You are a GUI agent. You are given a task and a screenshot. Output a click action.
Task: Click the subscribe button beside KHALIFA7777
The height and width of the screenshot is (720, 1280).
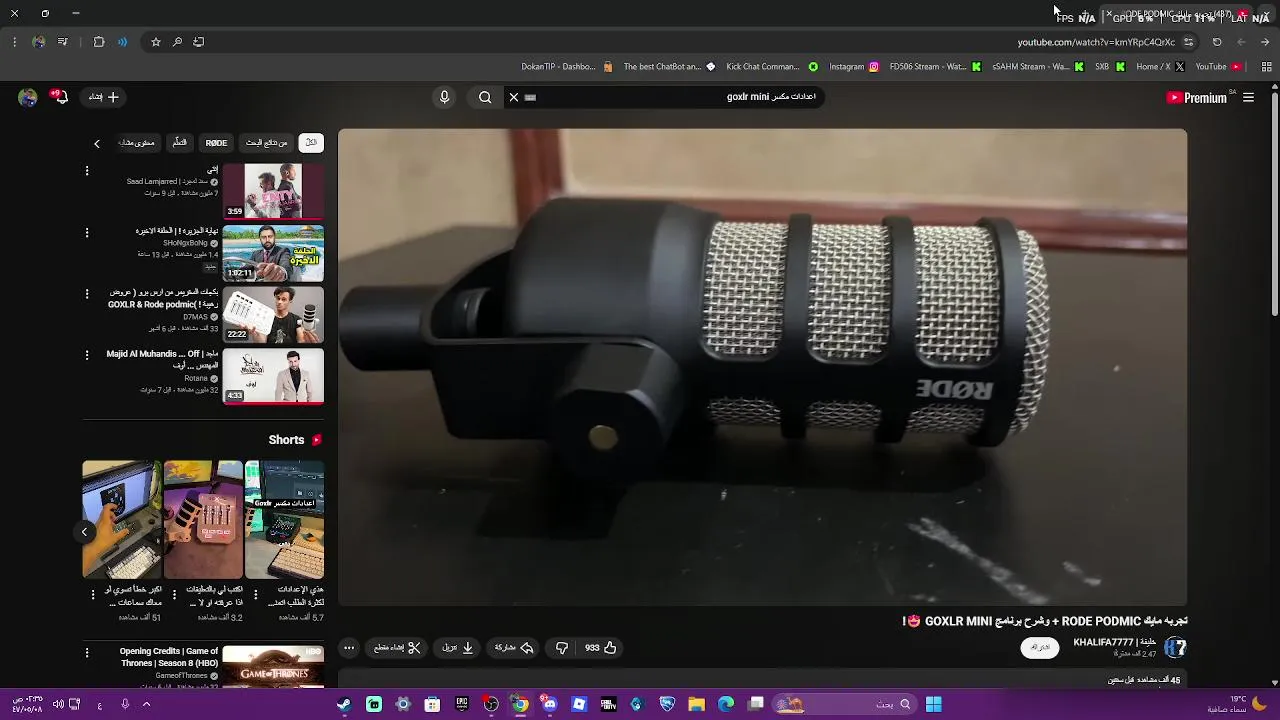[1040, 648]
